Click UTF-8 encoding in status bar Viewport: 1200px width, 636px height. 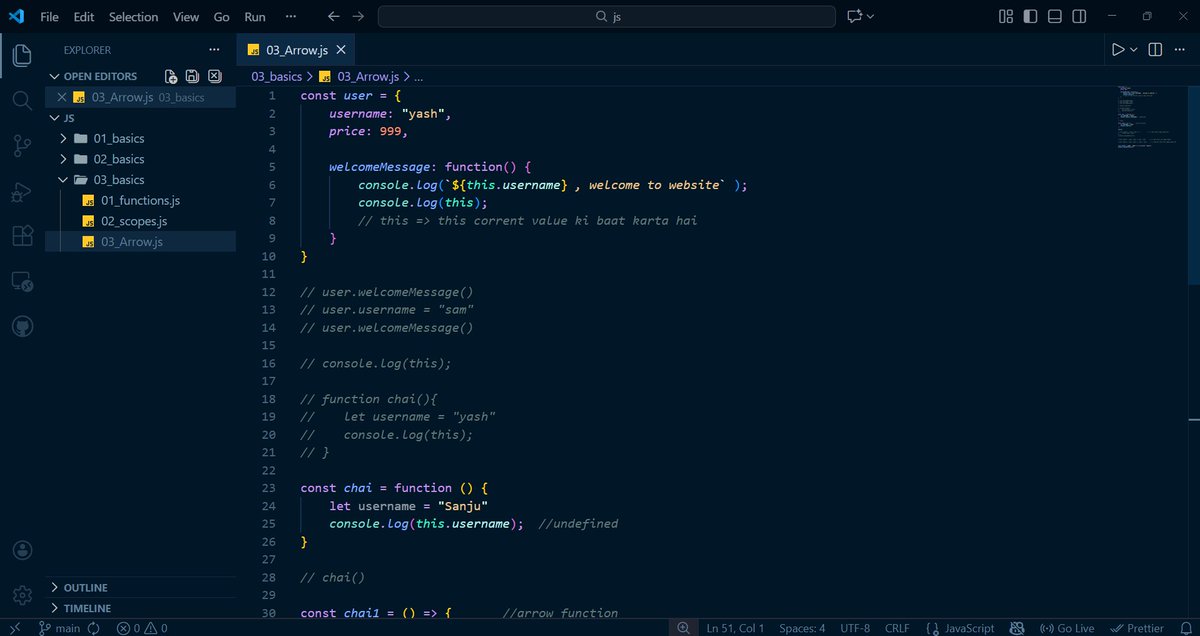856,628
